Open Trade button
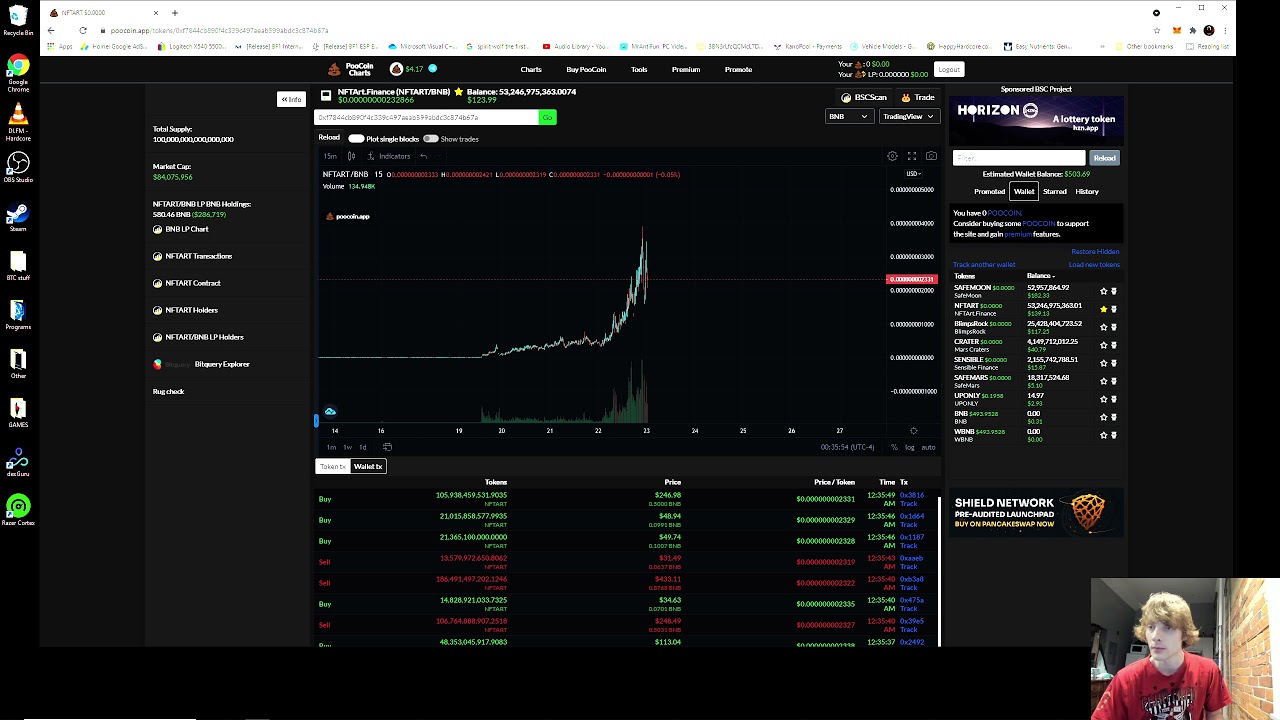The image size is (1280, 720). pyautogui.click(x=918, y=98)
